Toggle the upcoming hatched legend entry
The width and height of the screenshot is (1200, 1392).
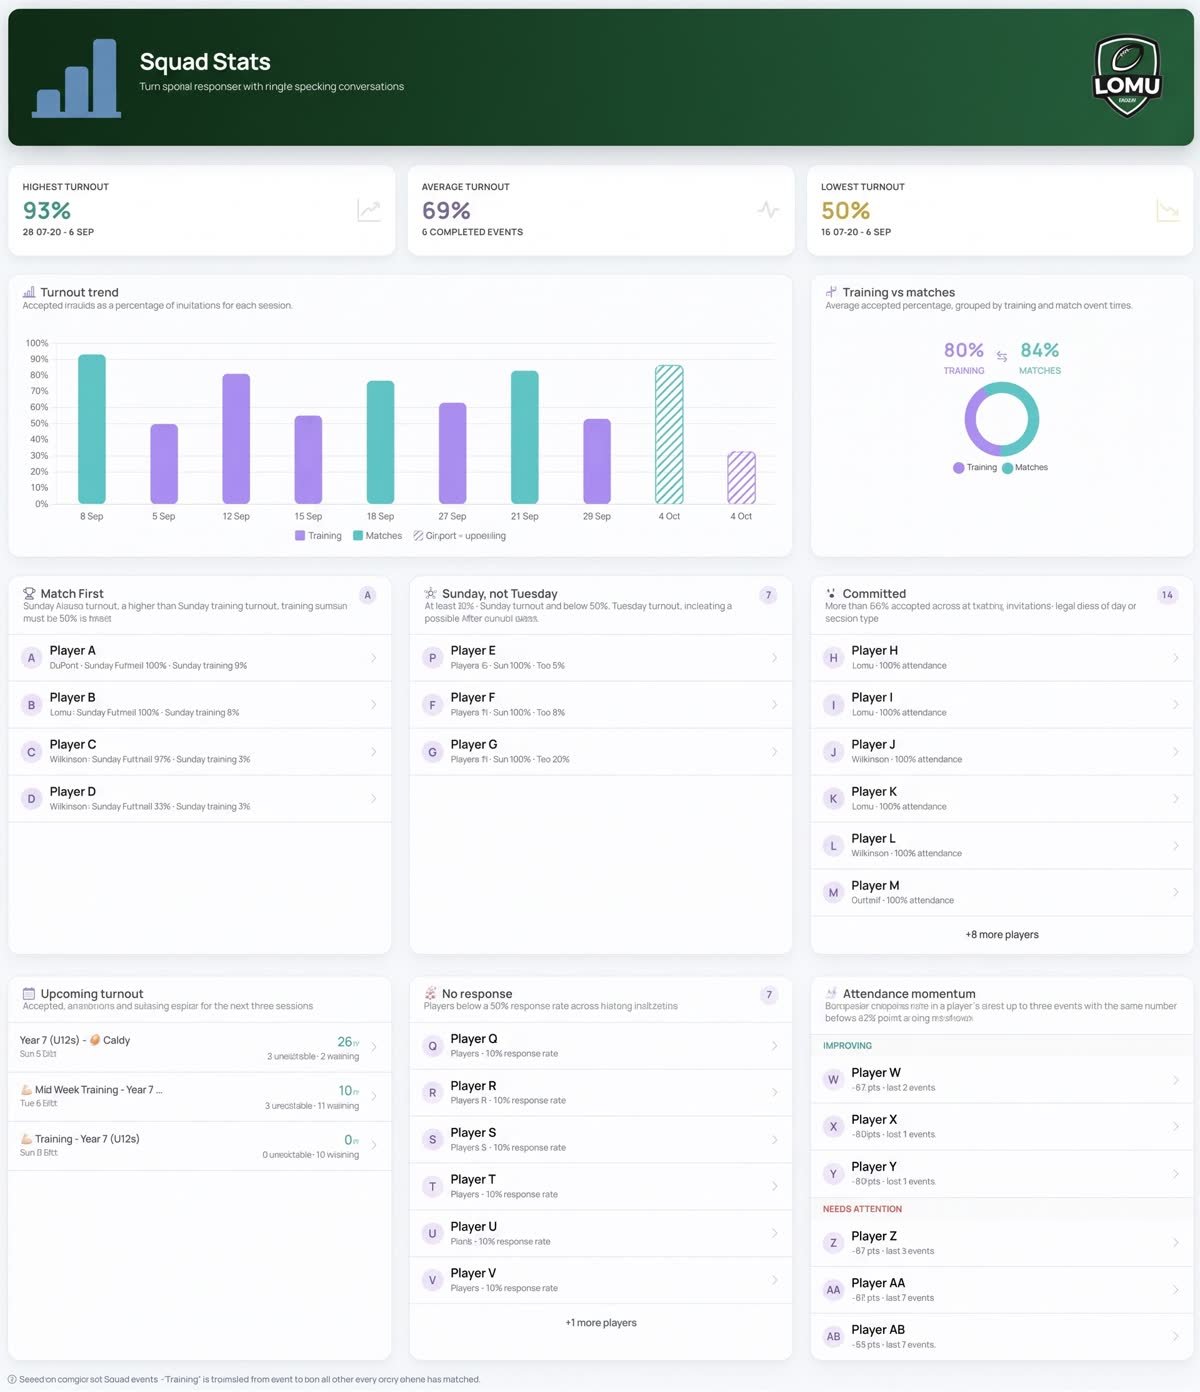coord(460,536)
